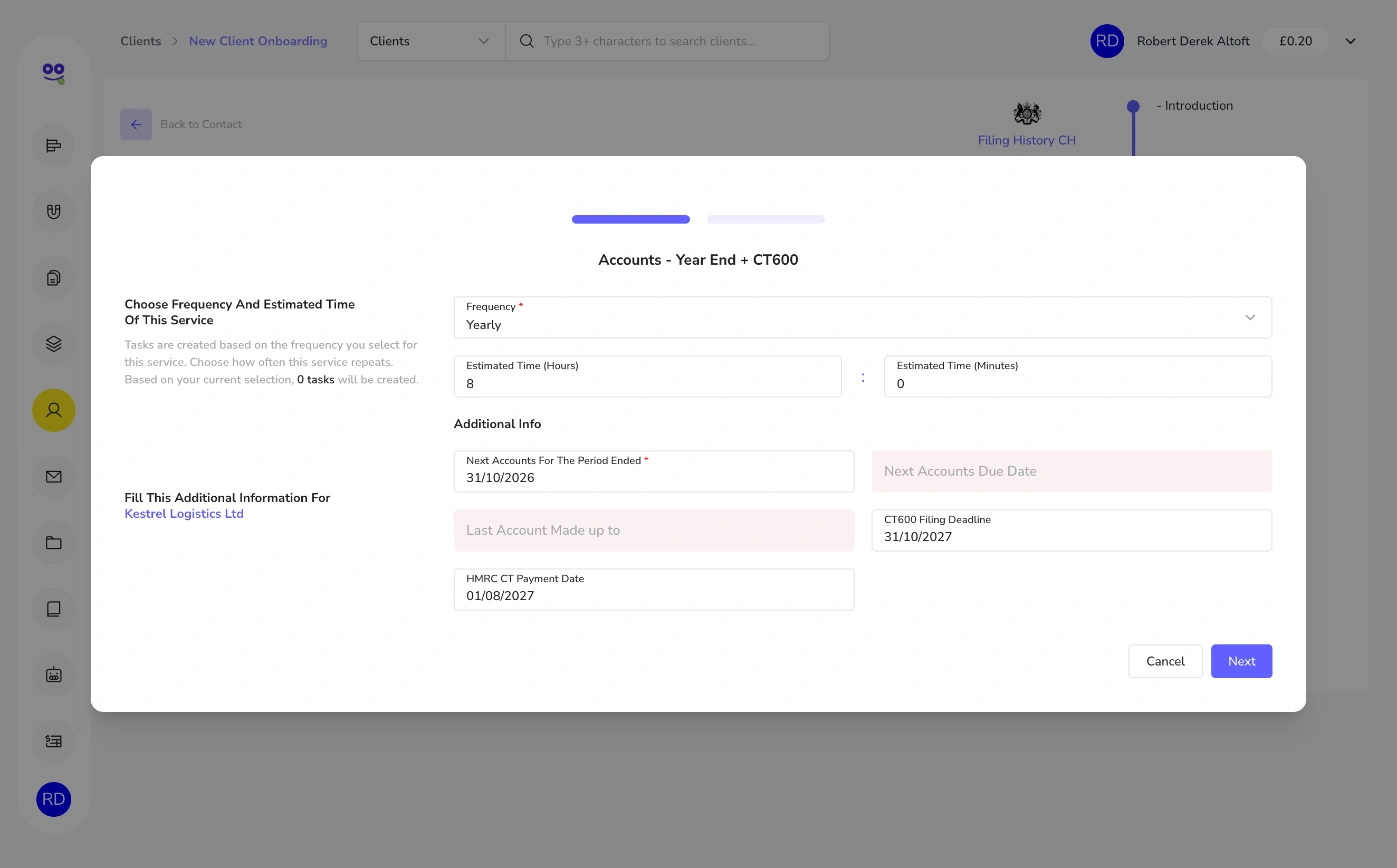Open the Frequency dropdown set to Yearly

click(863, 317)
